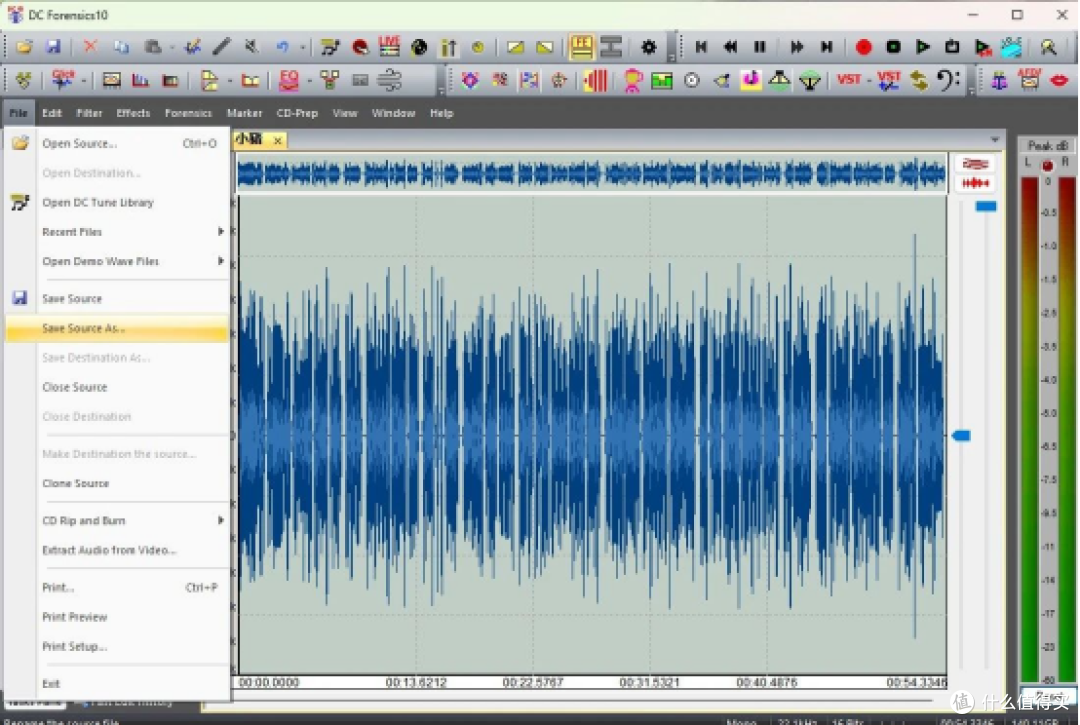
Task: Close the waveform file tab
Action: pos(278,140)
